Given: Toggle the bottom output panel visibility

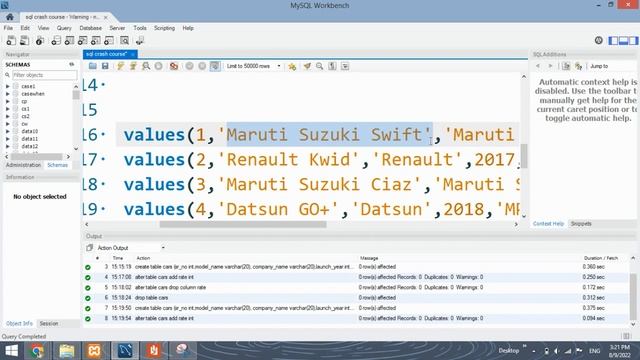Looking at the screenshot, I should coord(623,40).
